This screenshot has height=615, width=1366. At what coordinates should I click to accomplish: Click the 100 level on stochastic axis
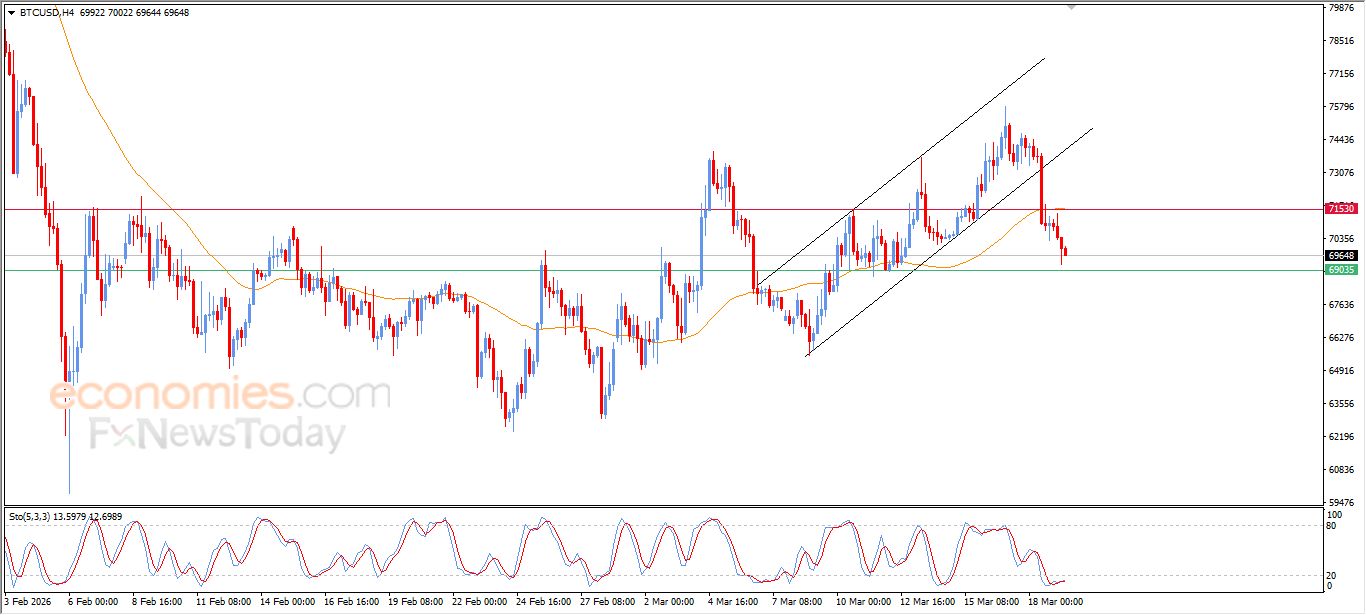coord(1337,515)
